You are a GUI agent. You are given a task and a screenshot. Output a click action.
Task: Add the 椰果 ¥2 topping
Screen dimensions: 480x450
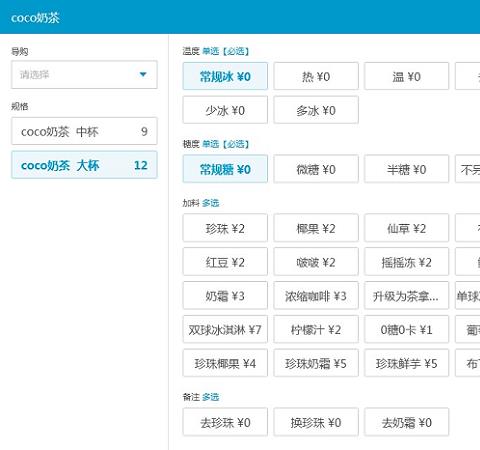click(x=316, y=228)
